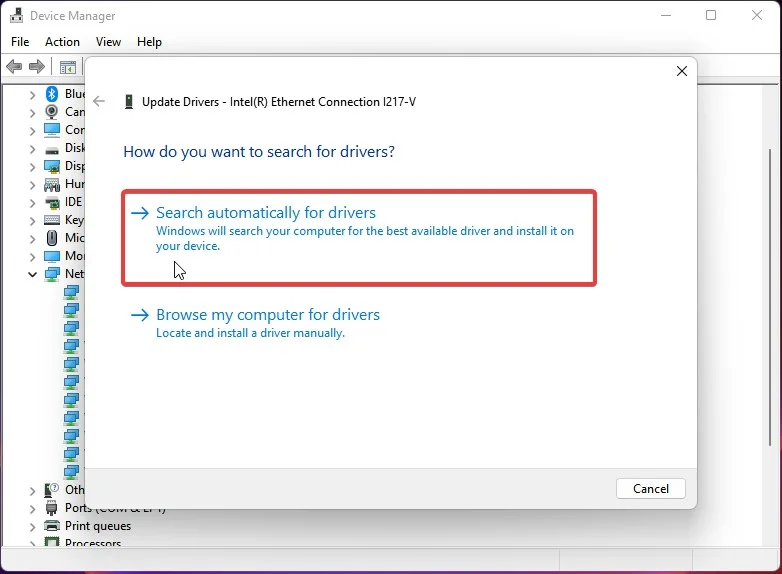
Task: Click the Cancel button
Action: click(651, 489)
